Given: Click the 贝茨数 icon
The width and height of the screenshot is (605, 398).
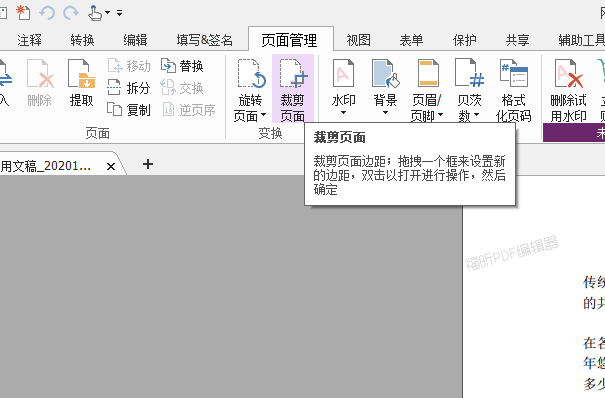Looking at the screenshot, I should pos(470,74).
